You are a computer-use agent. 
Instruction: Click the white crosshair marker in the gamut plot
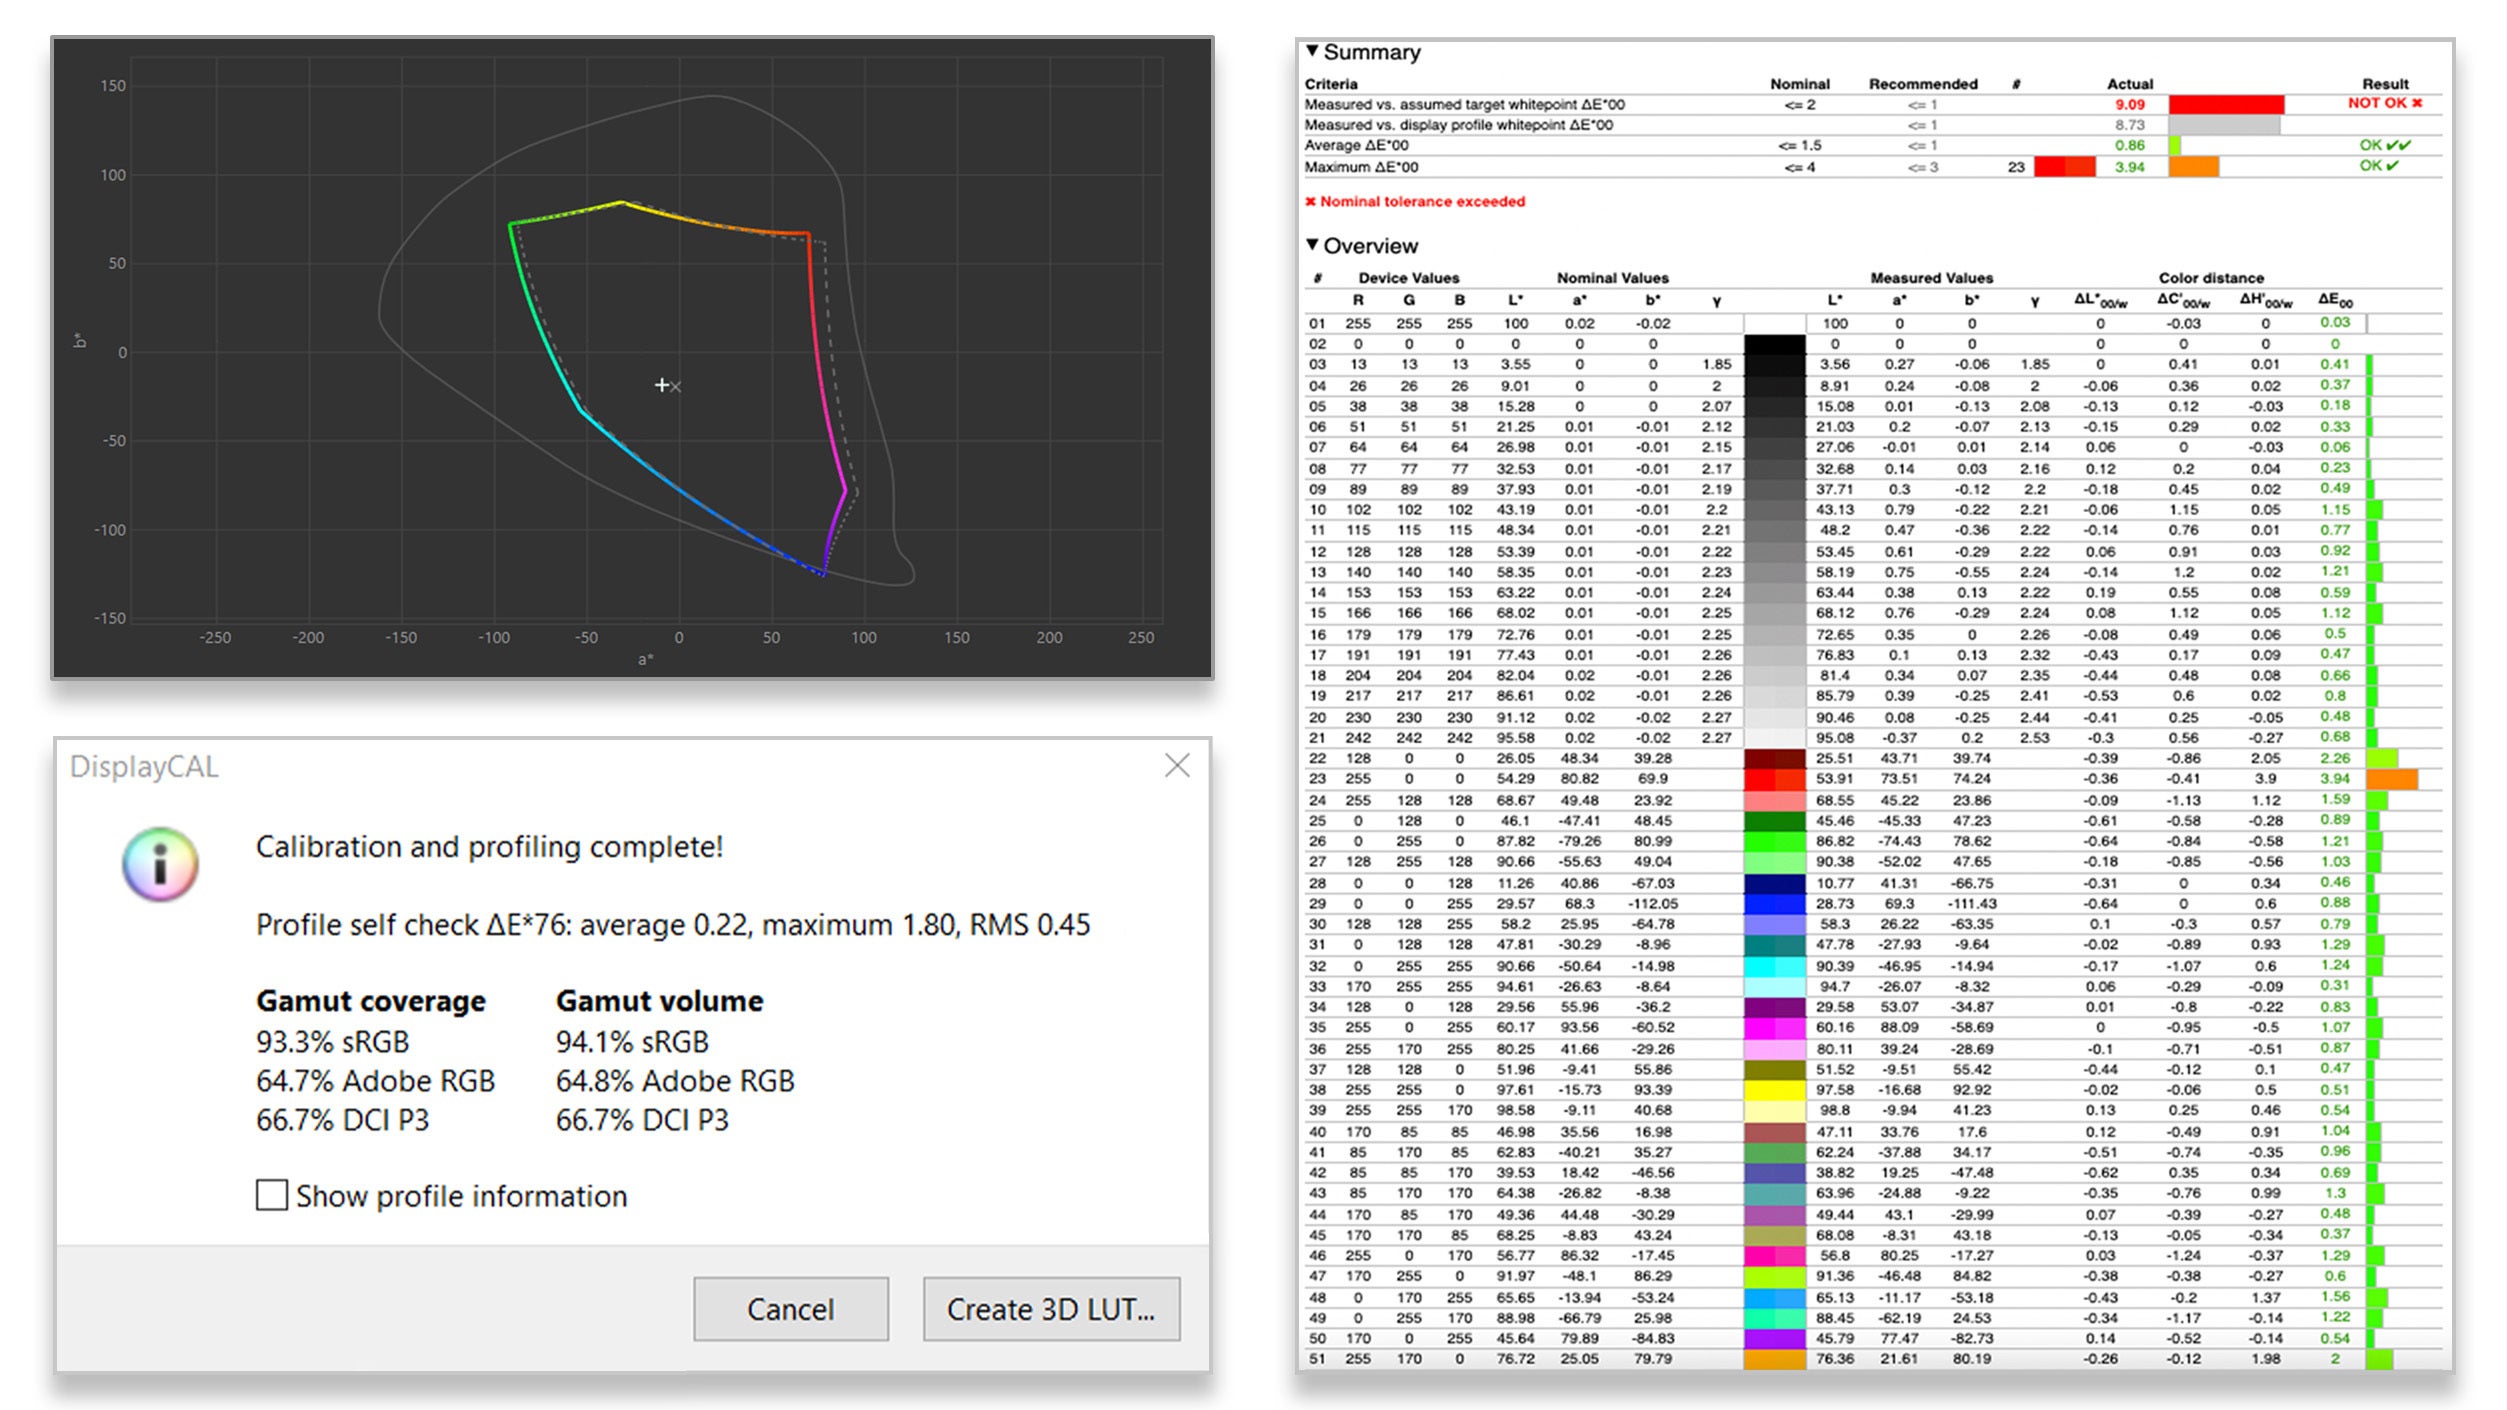661,385
